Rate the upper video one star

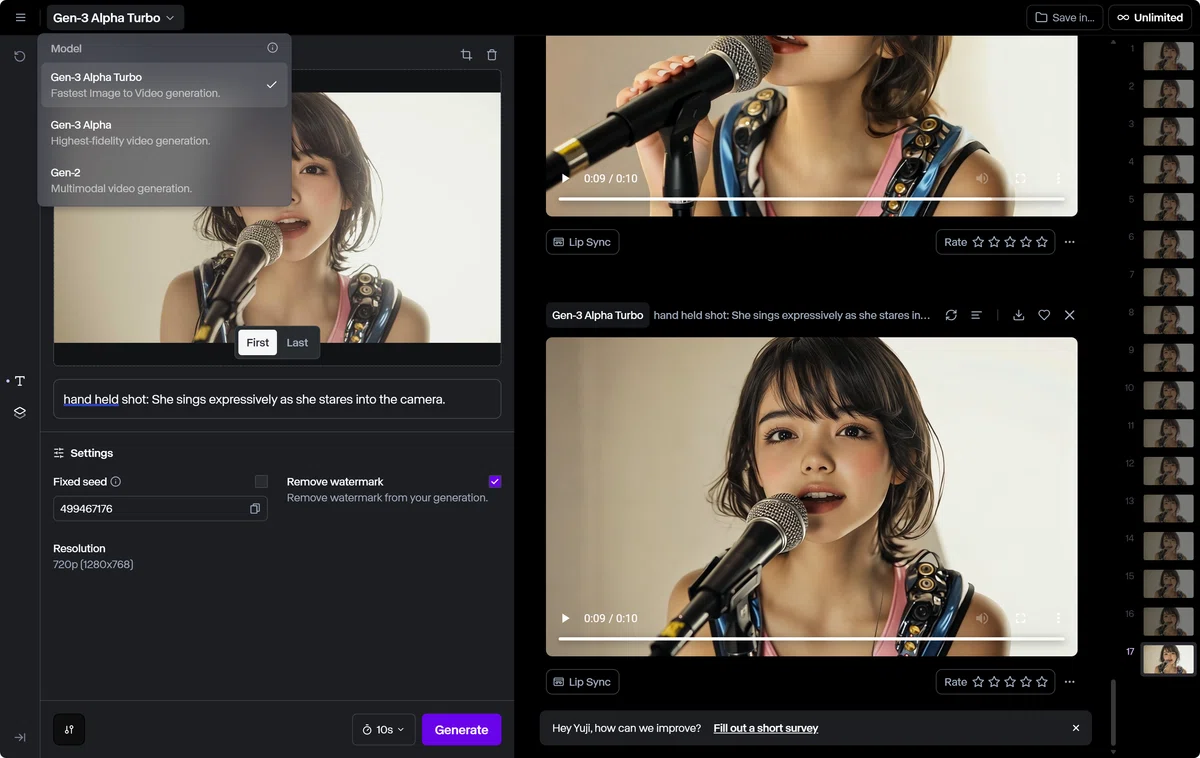pyautogui.click(x=978, y=242)
